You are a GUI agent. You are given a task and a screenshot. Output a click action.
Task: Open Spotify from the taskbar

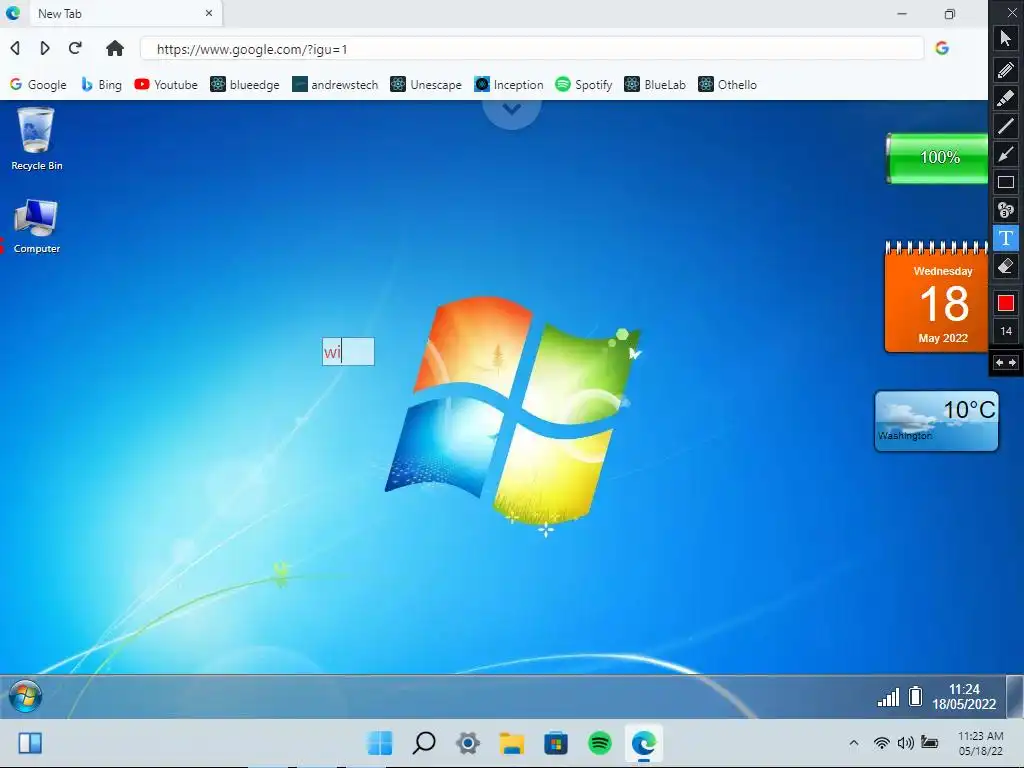pos(600,743)
